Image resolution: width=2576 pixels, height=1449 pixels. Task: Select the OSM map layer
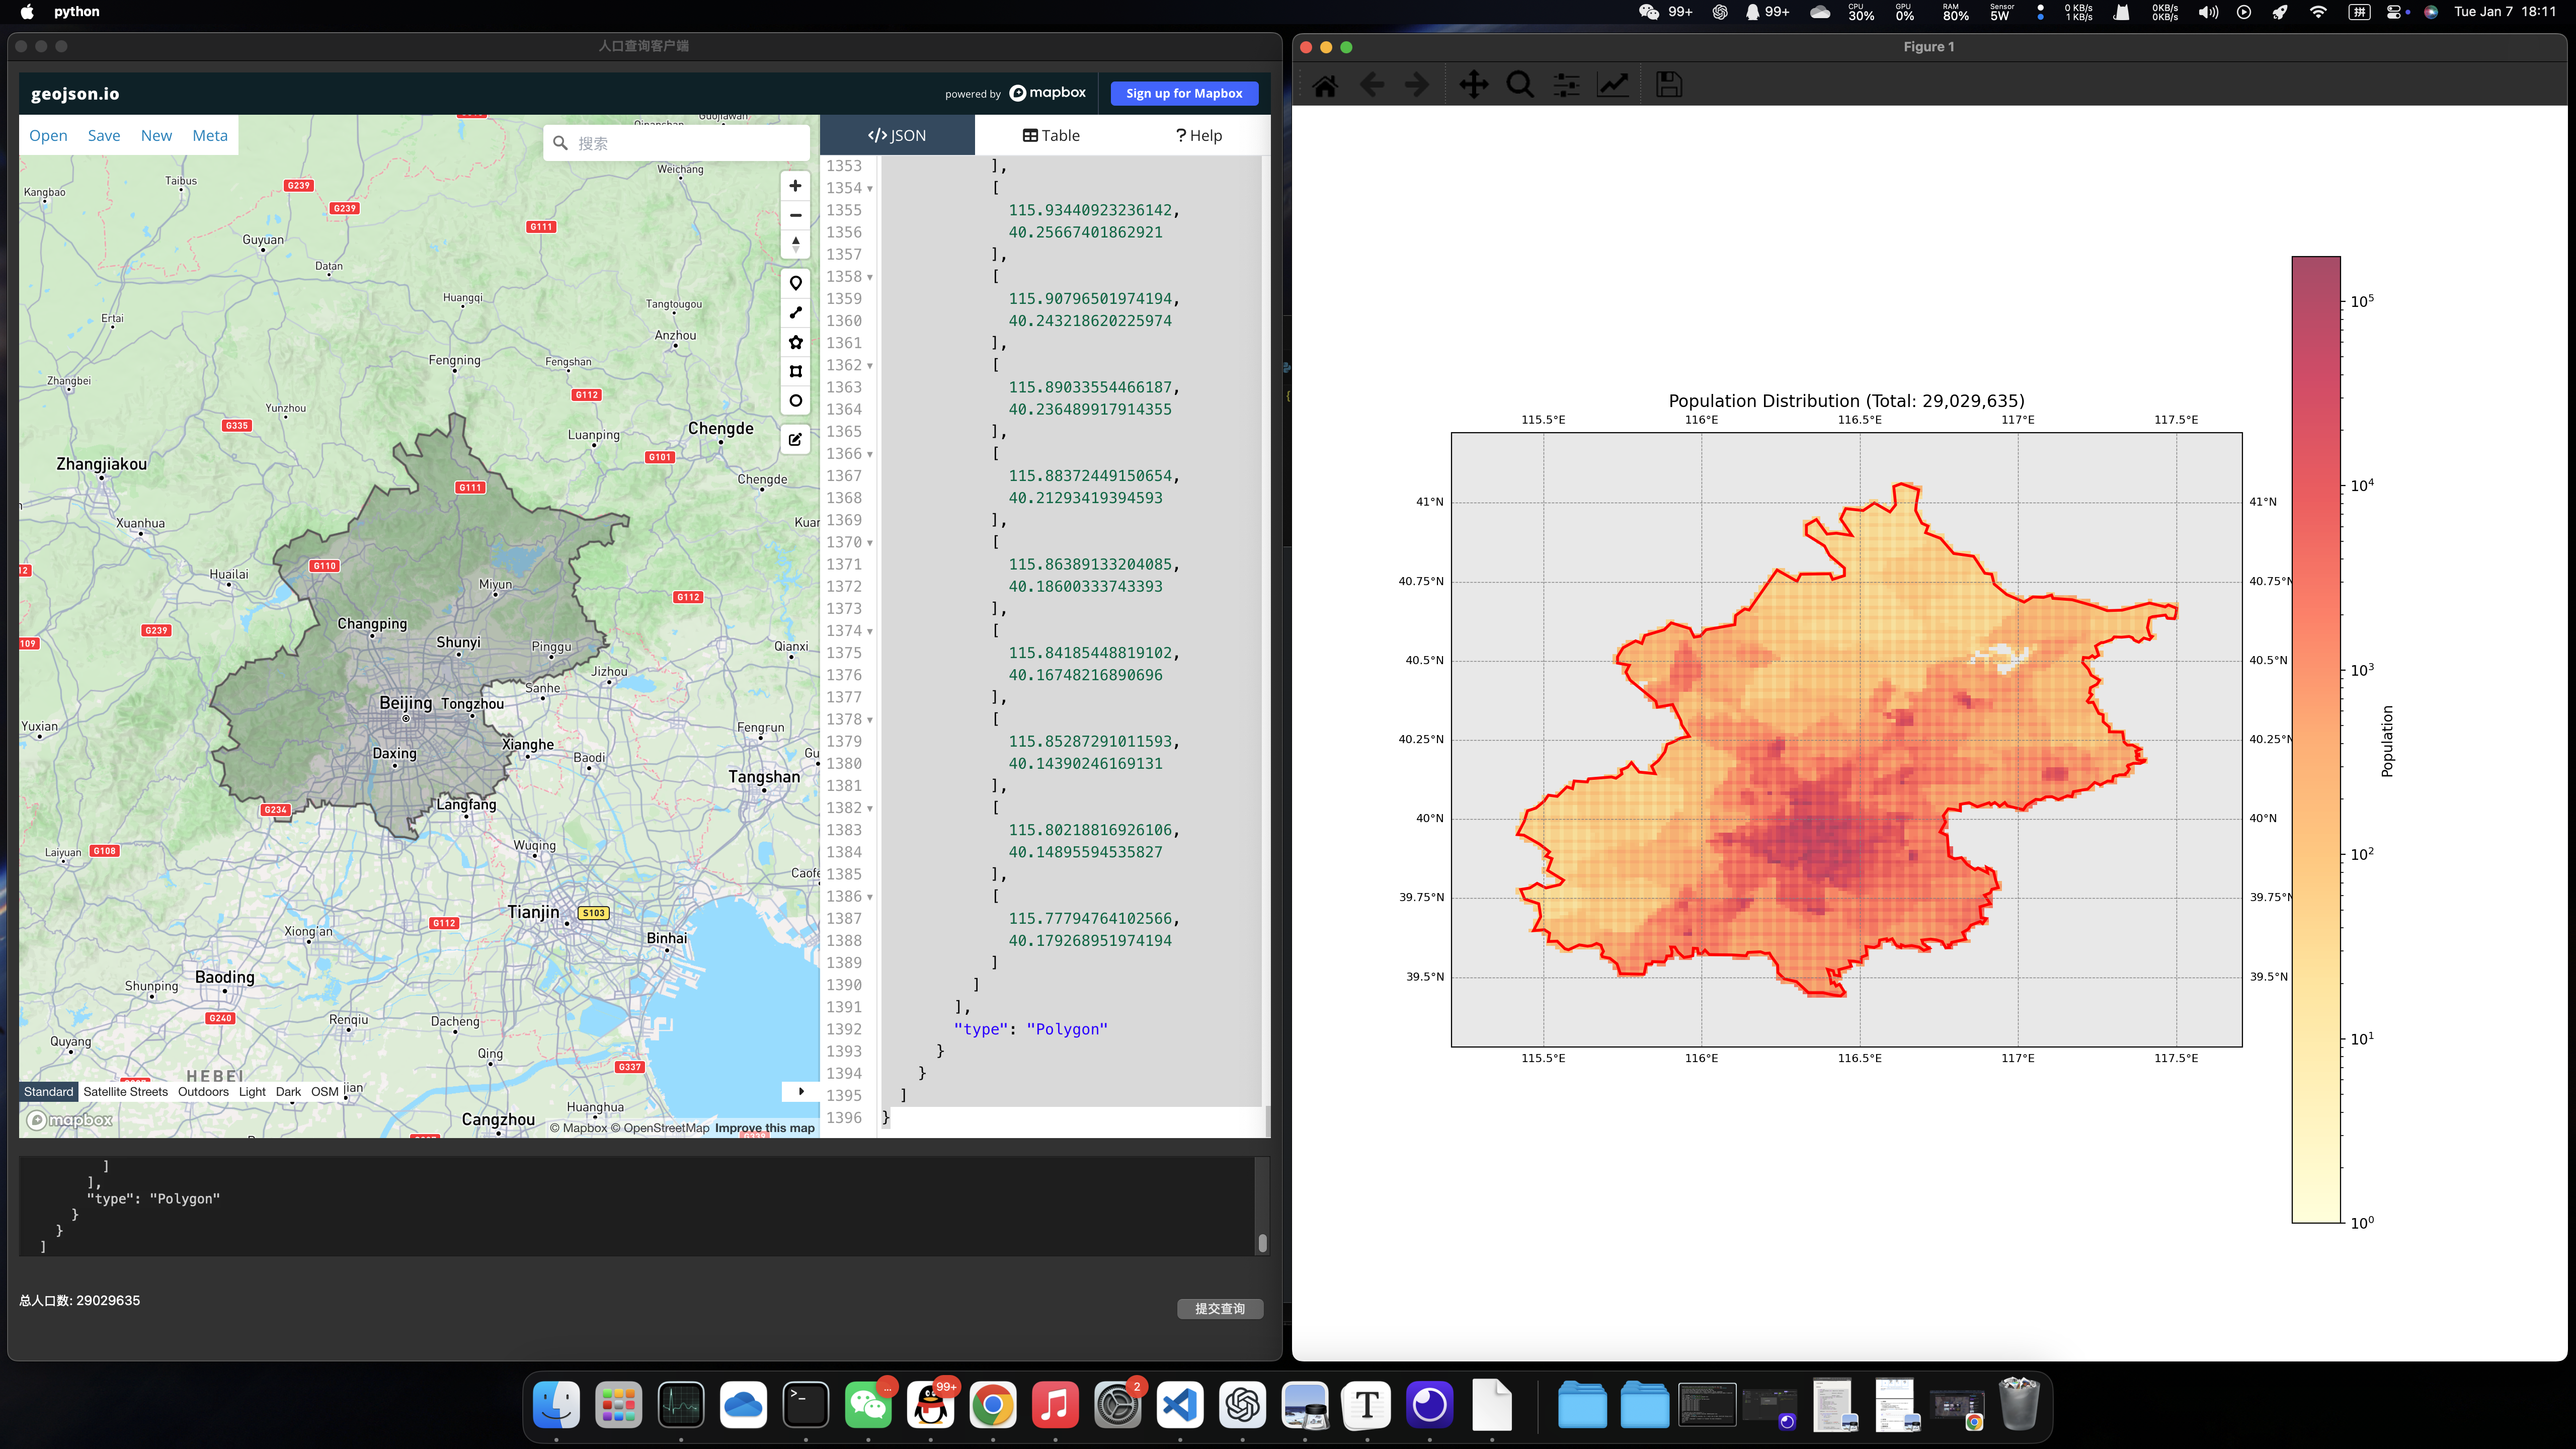[324, 1091]
